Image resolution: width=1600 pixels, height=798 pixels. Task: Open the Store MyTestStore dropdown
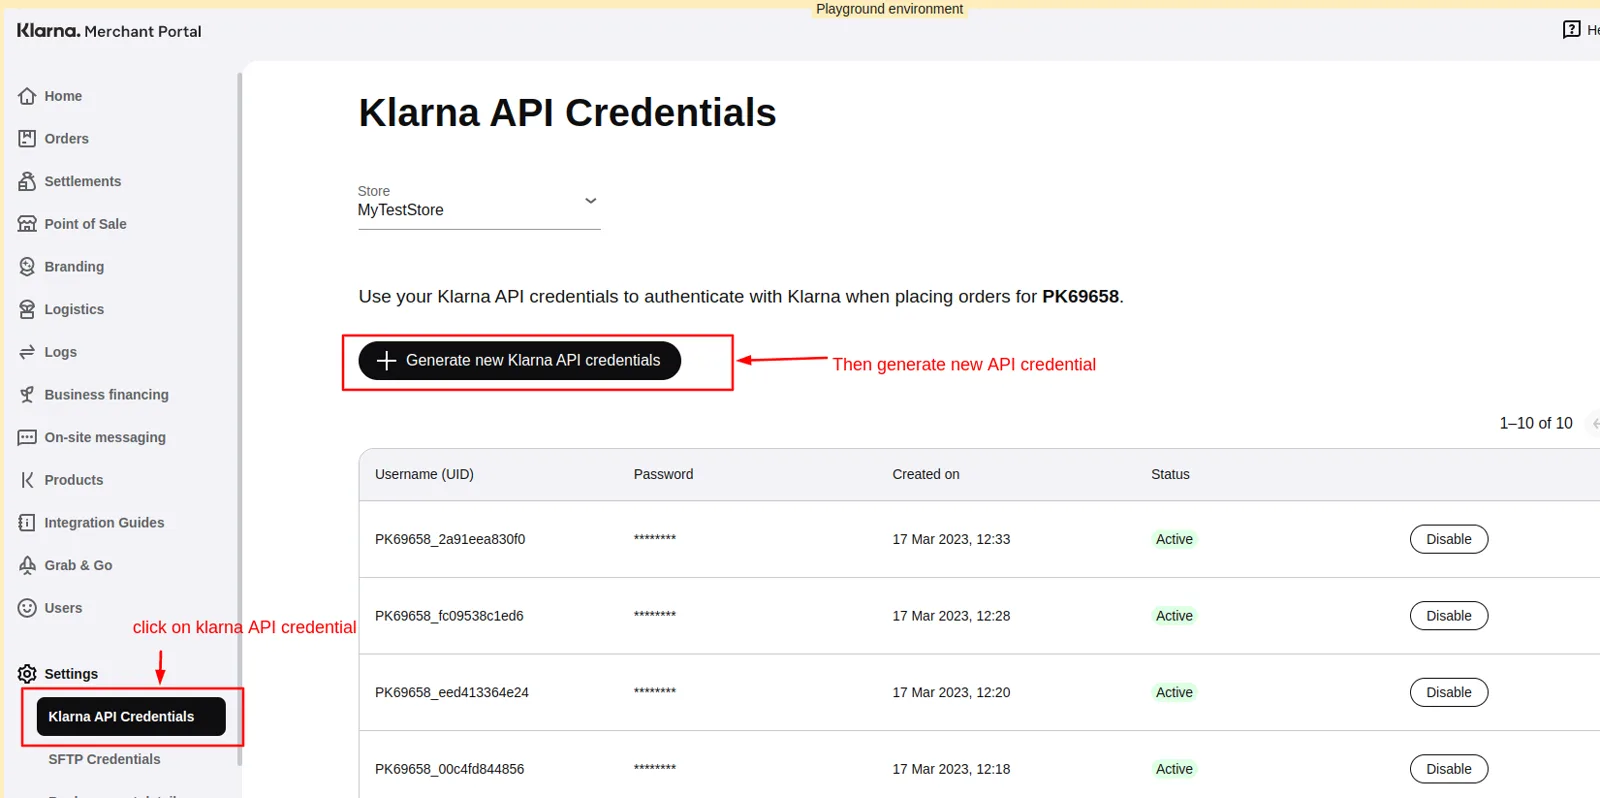(x=479, y=206)
